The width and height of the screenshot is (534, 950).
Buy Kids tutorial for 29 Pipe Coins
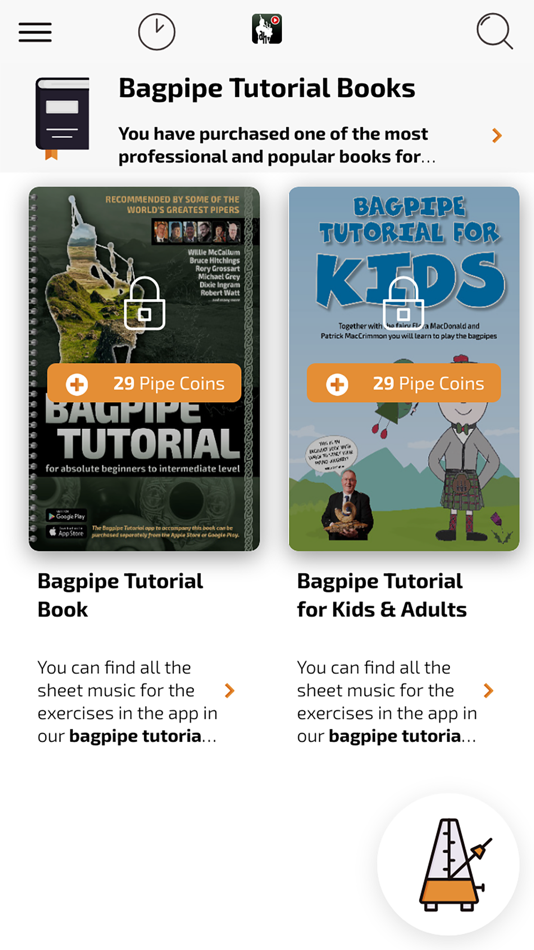tap(404, 383)
